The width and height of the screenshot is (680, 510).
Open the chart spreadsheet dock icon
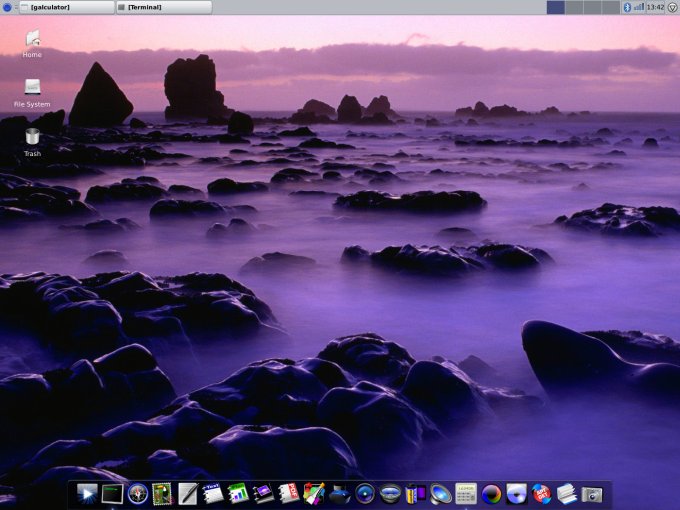pos(238,493)
